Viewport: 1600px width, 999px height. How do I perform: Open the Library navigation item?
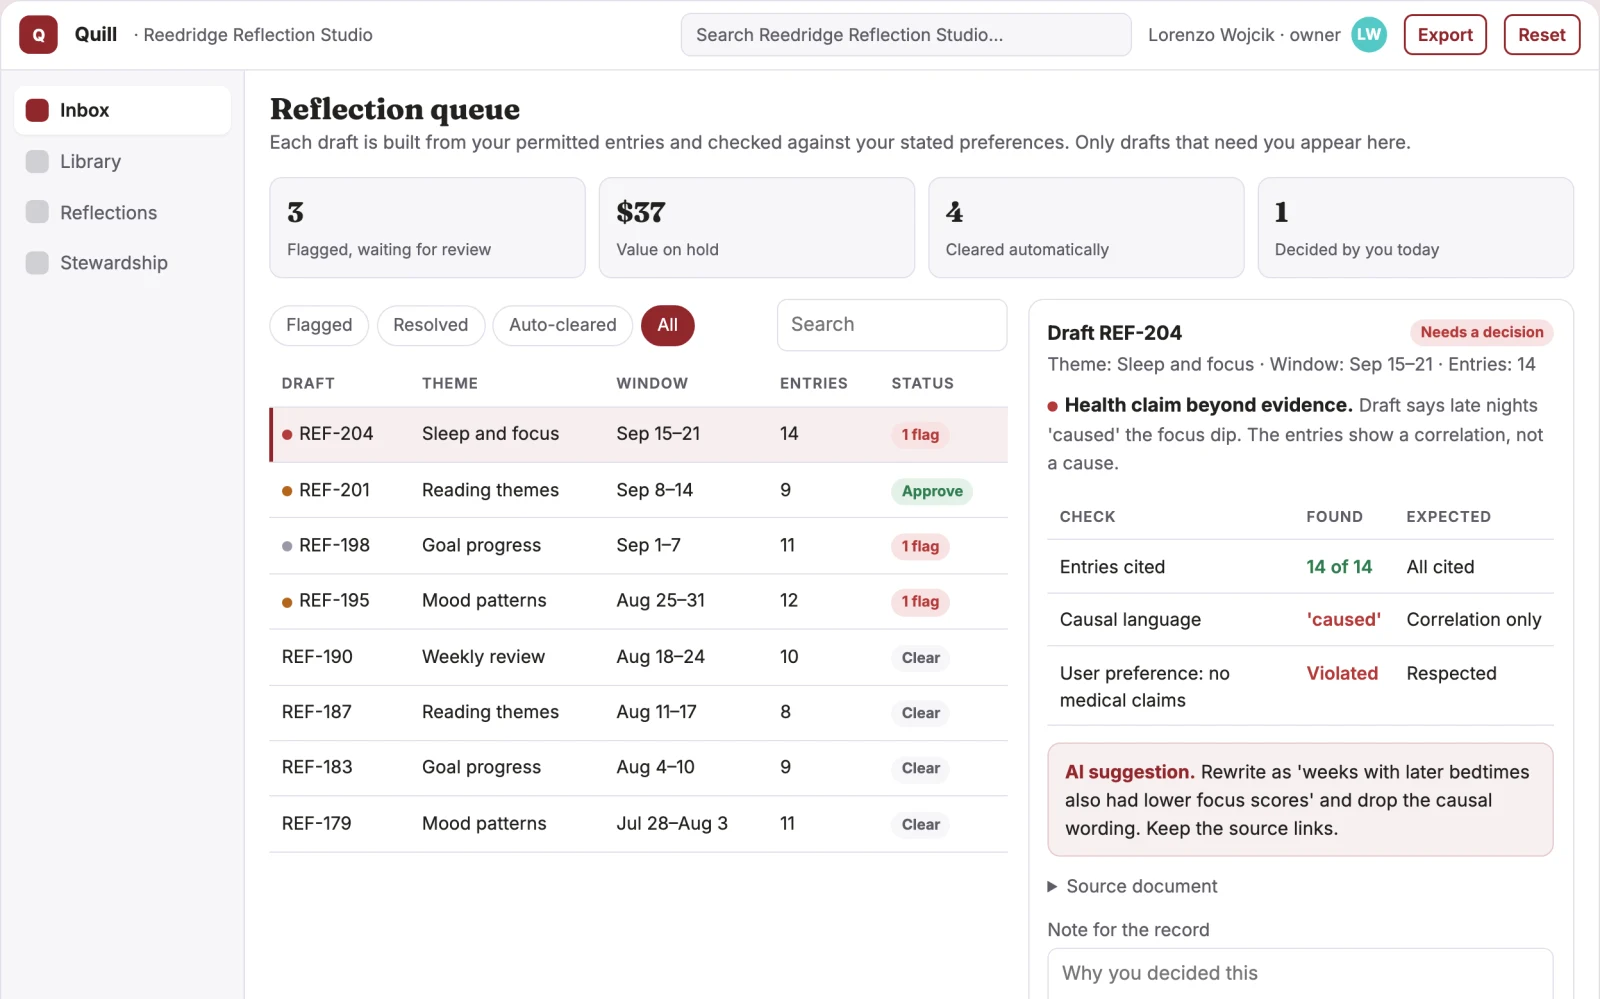point(122,161)
